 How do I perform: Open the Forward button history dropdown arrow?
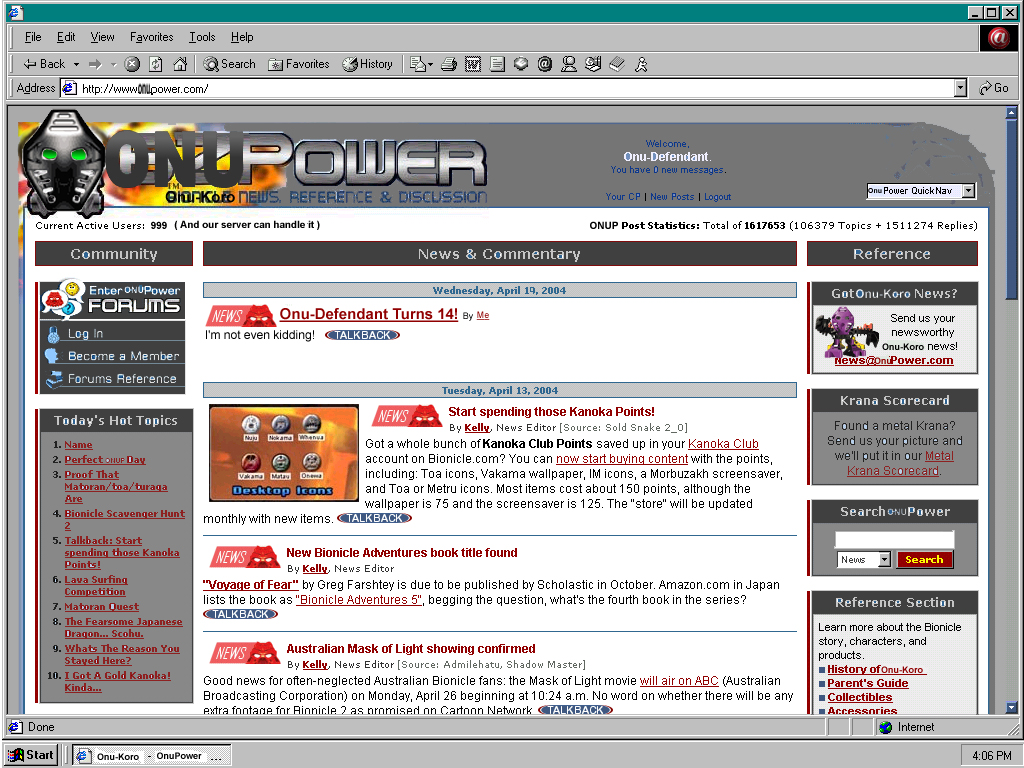pyautogui.click(x=114, y=64)
